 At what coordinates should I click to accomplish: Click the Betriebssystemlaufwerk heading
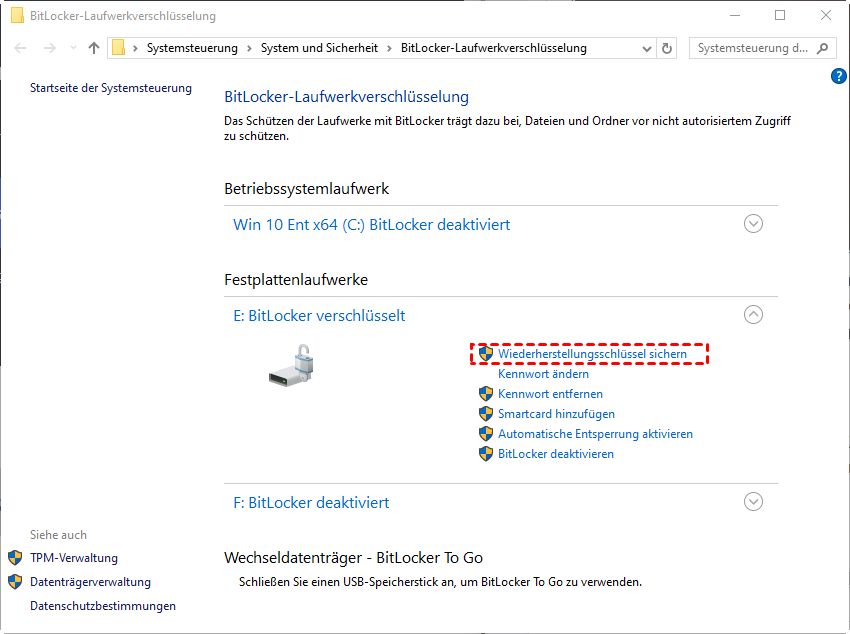tap(306, 189)
